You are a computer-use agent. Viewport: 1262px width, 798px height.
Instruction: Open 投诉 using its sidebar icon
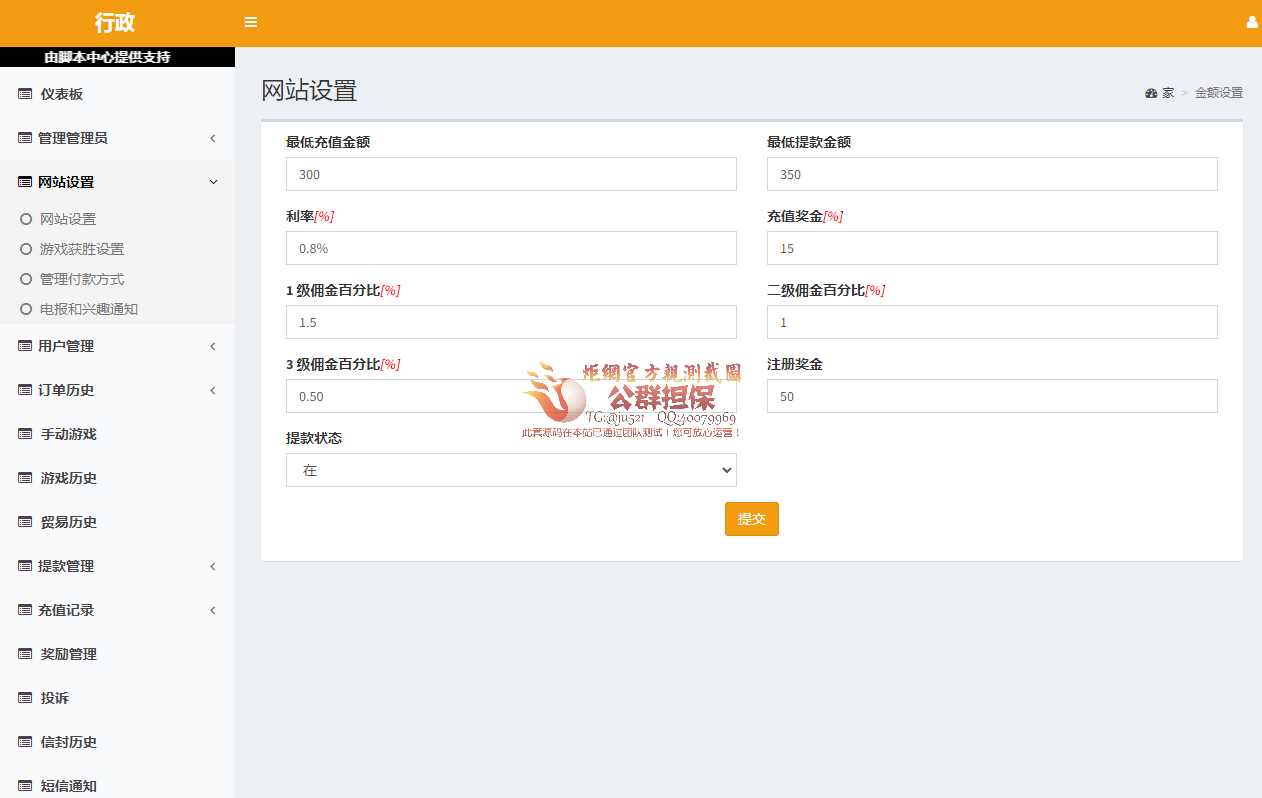click(x=24, y=697)
